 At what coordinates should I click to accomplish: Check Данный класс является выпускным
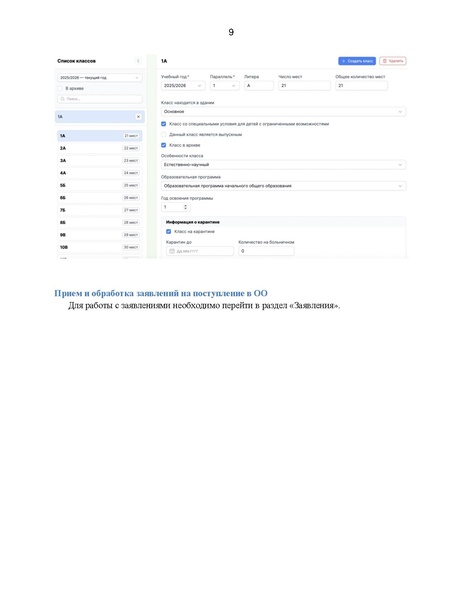click(164, 134)
